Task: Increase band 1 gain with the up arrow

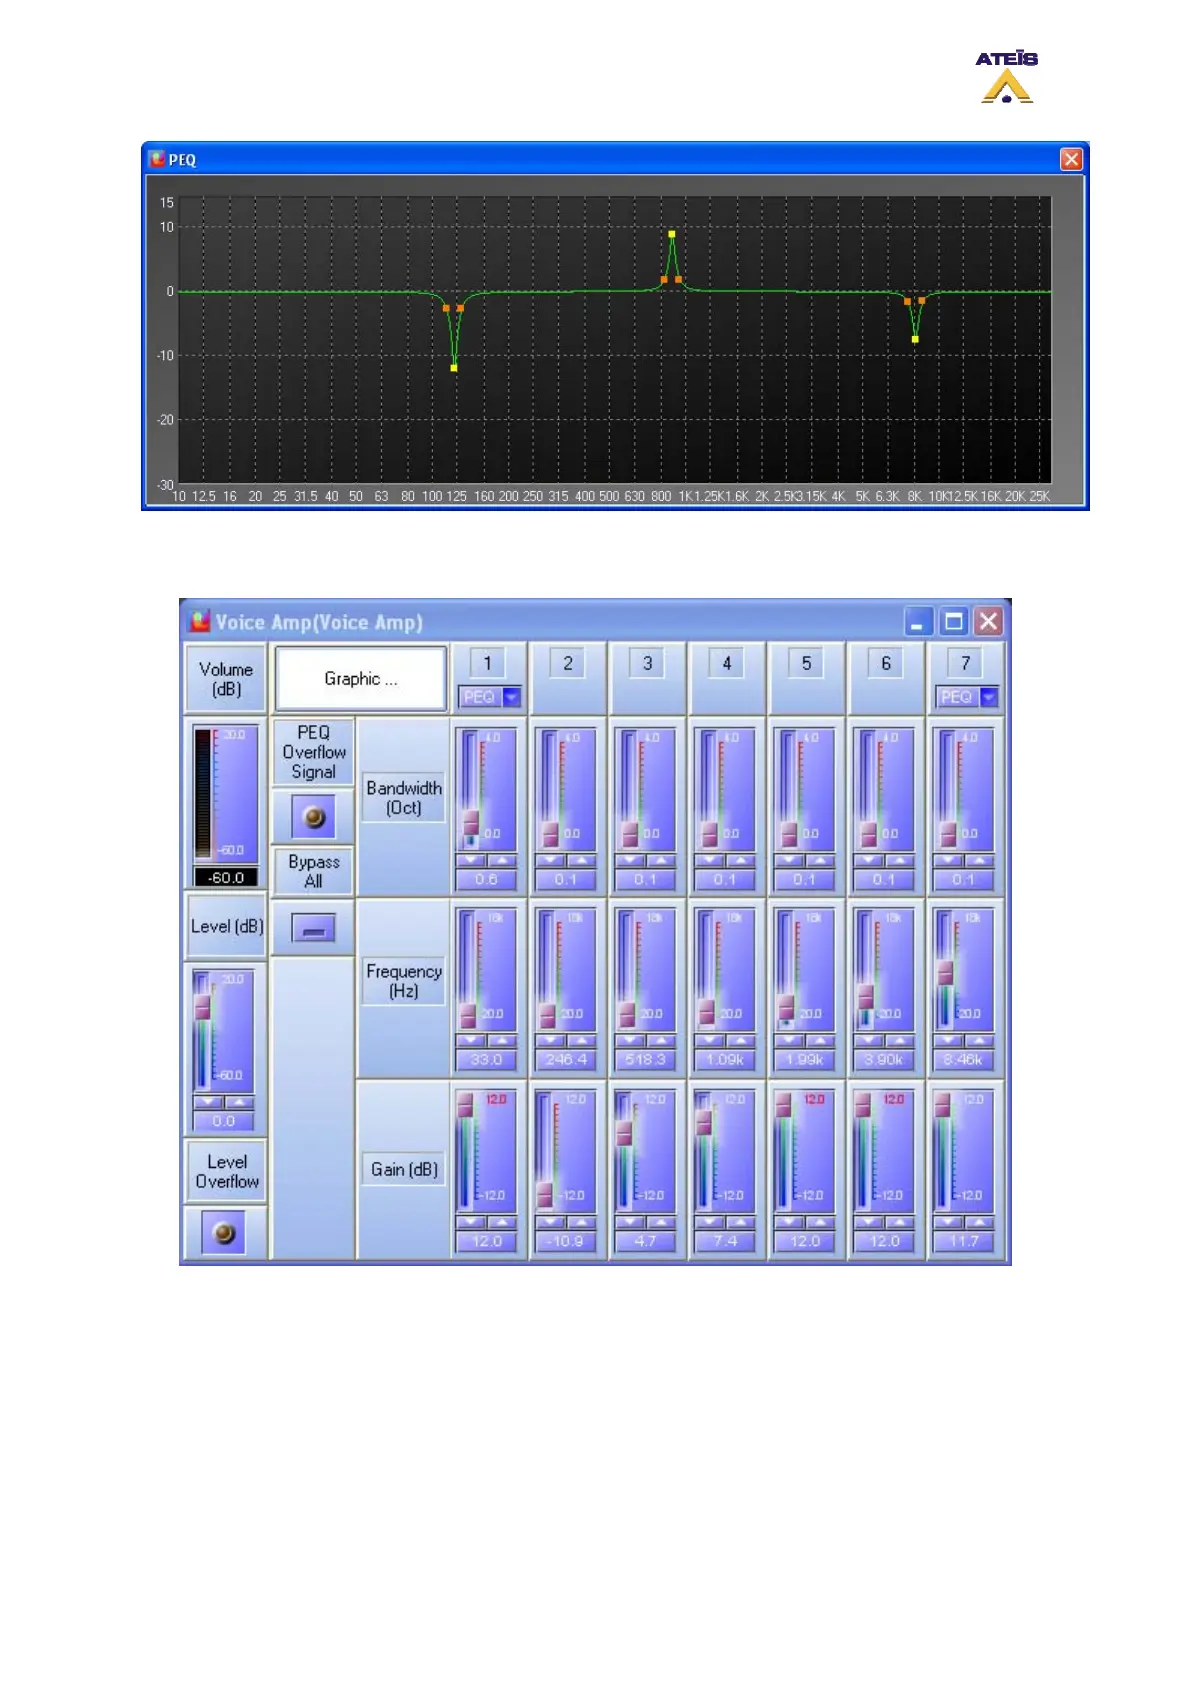Action: pyautogui.click(x=501, y=1223)
